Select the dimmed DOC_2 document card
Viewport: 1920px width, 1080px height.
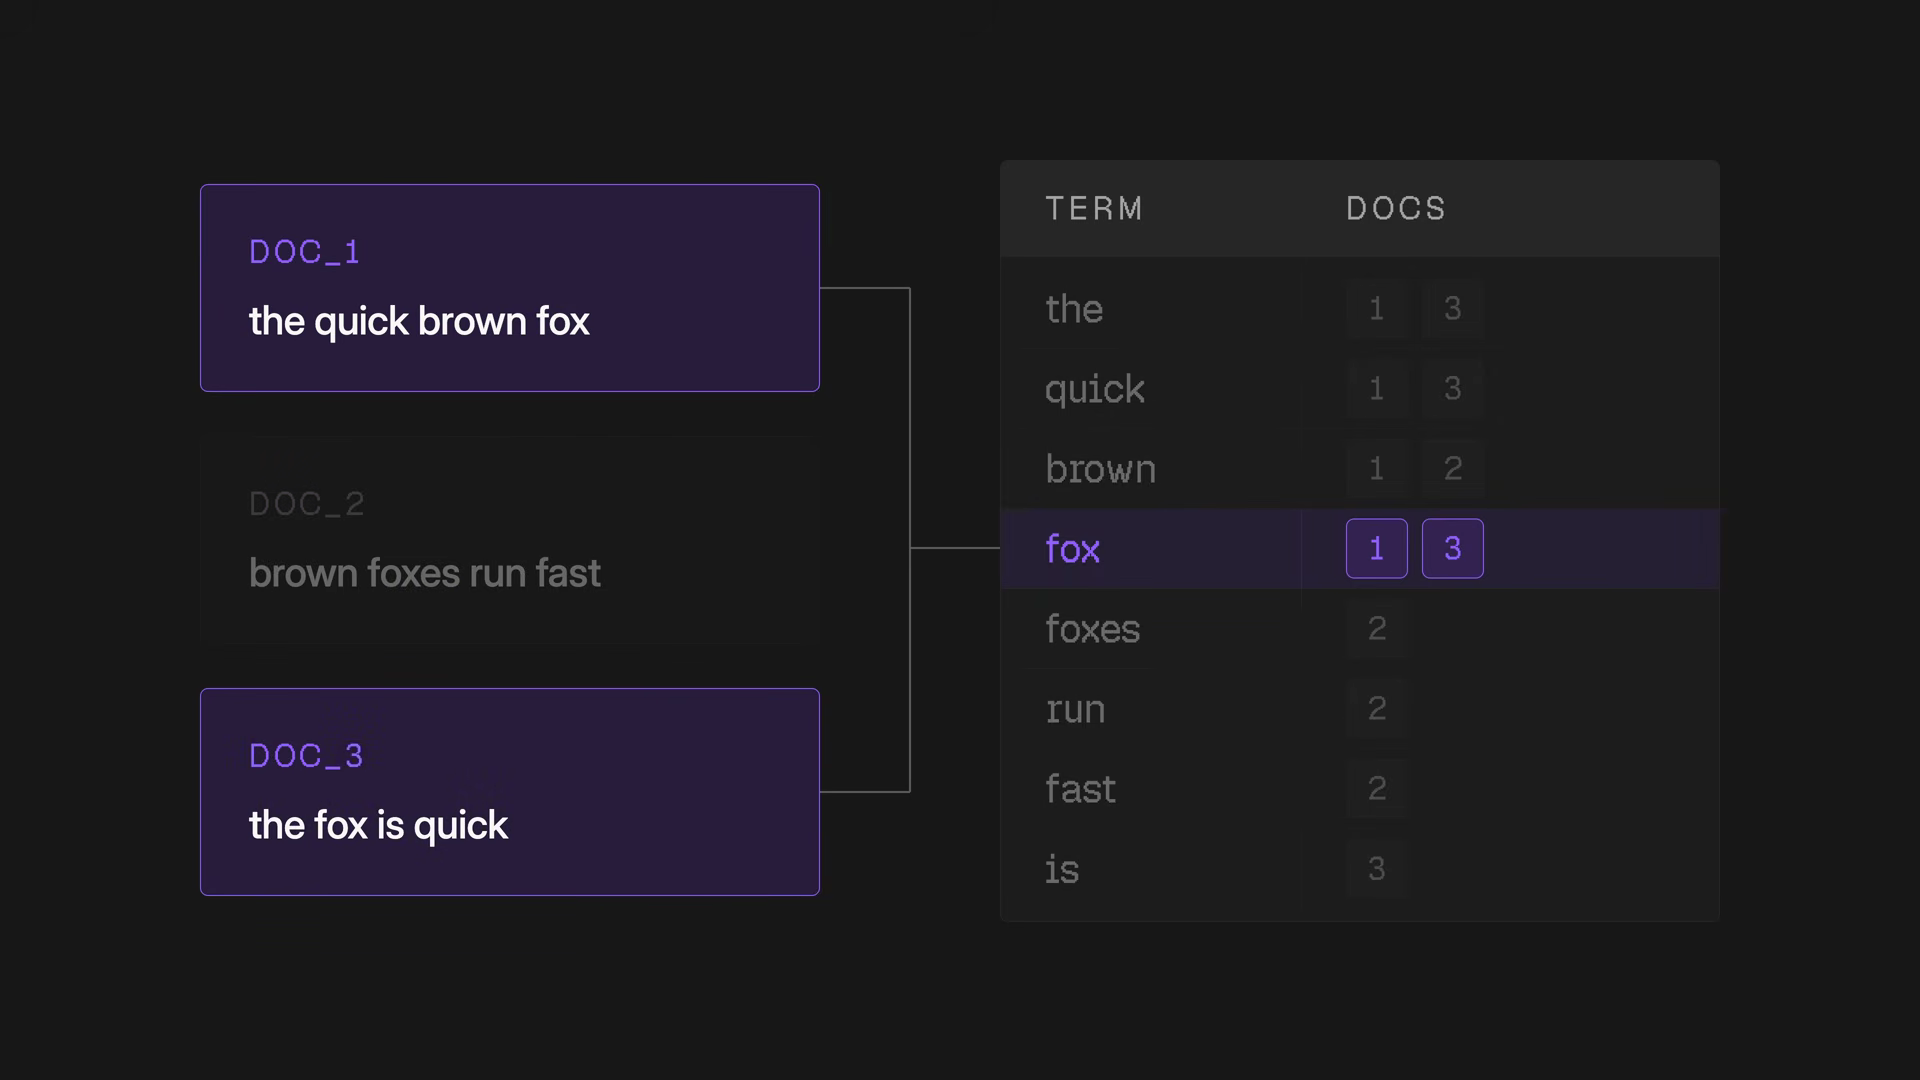pos(510,540)
